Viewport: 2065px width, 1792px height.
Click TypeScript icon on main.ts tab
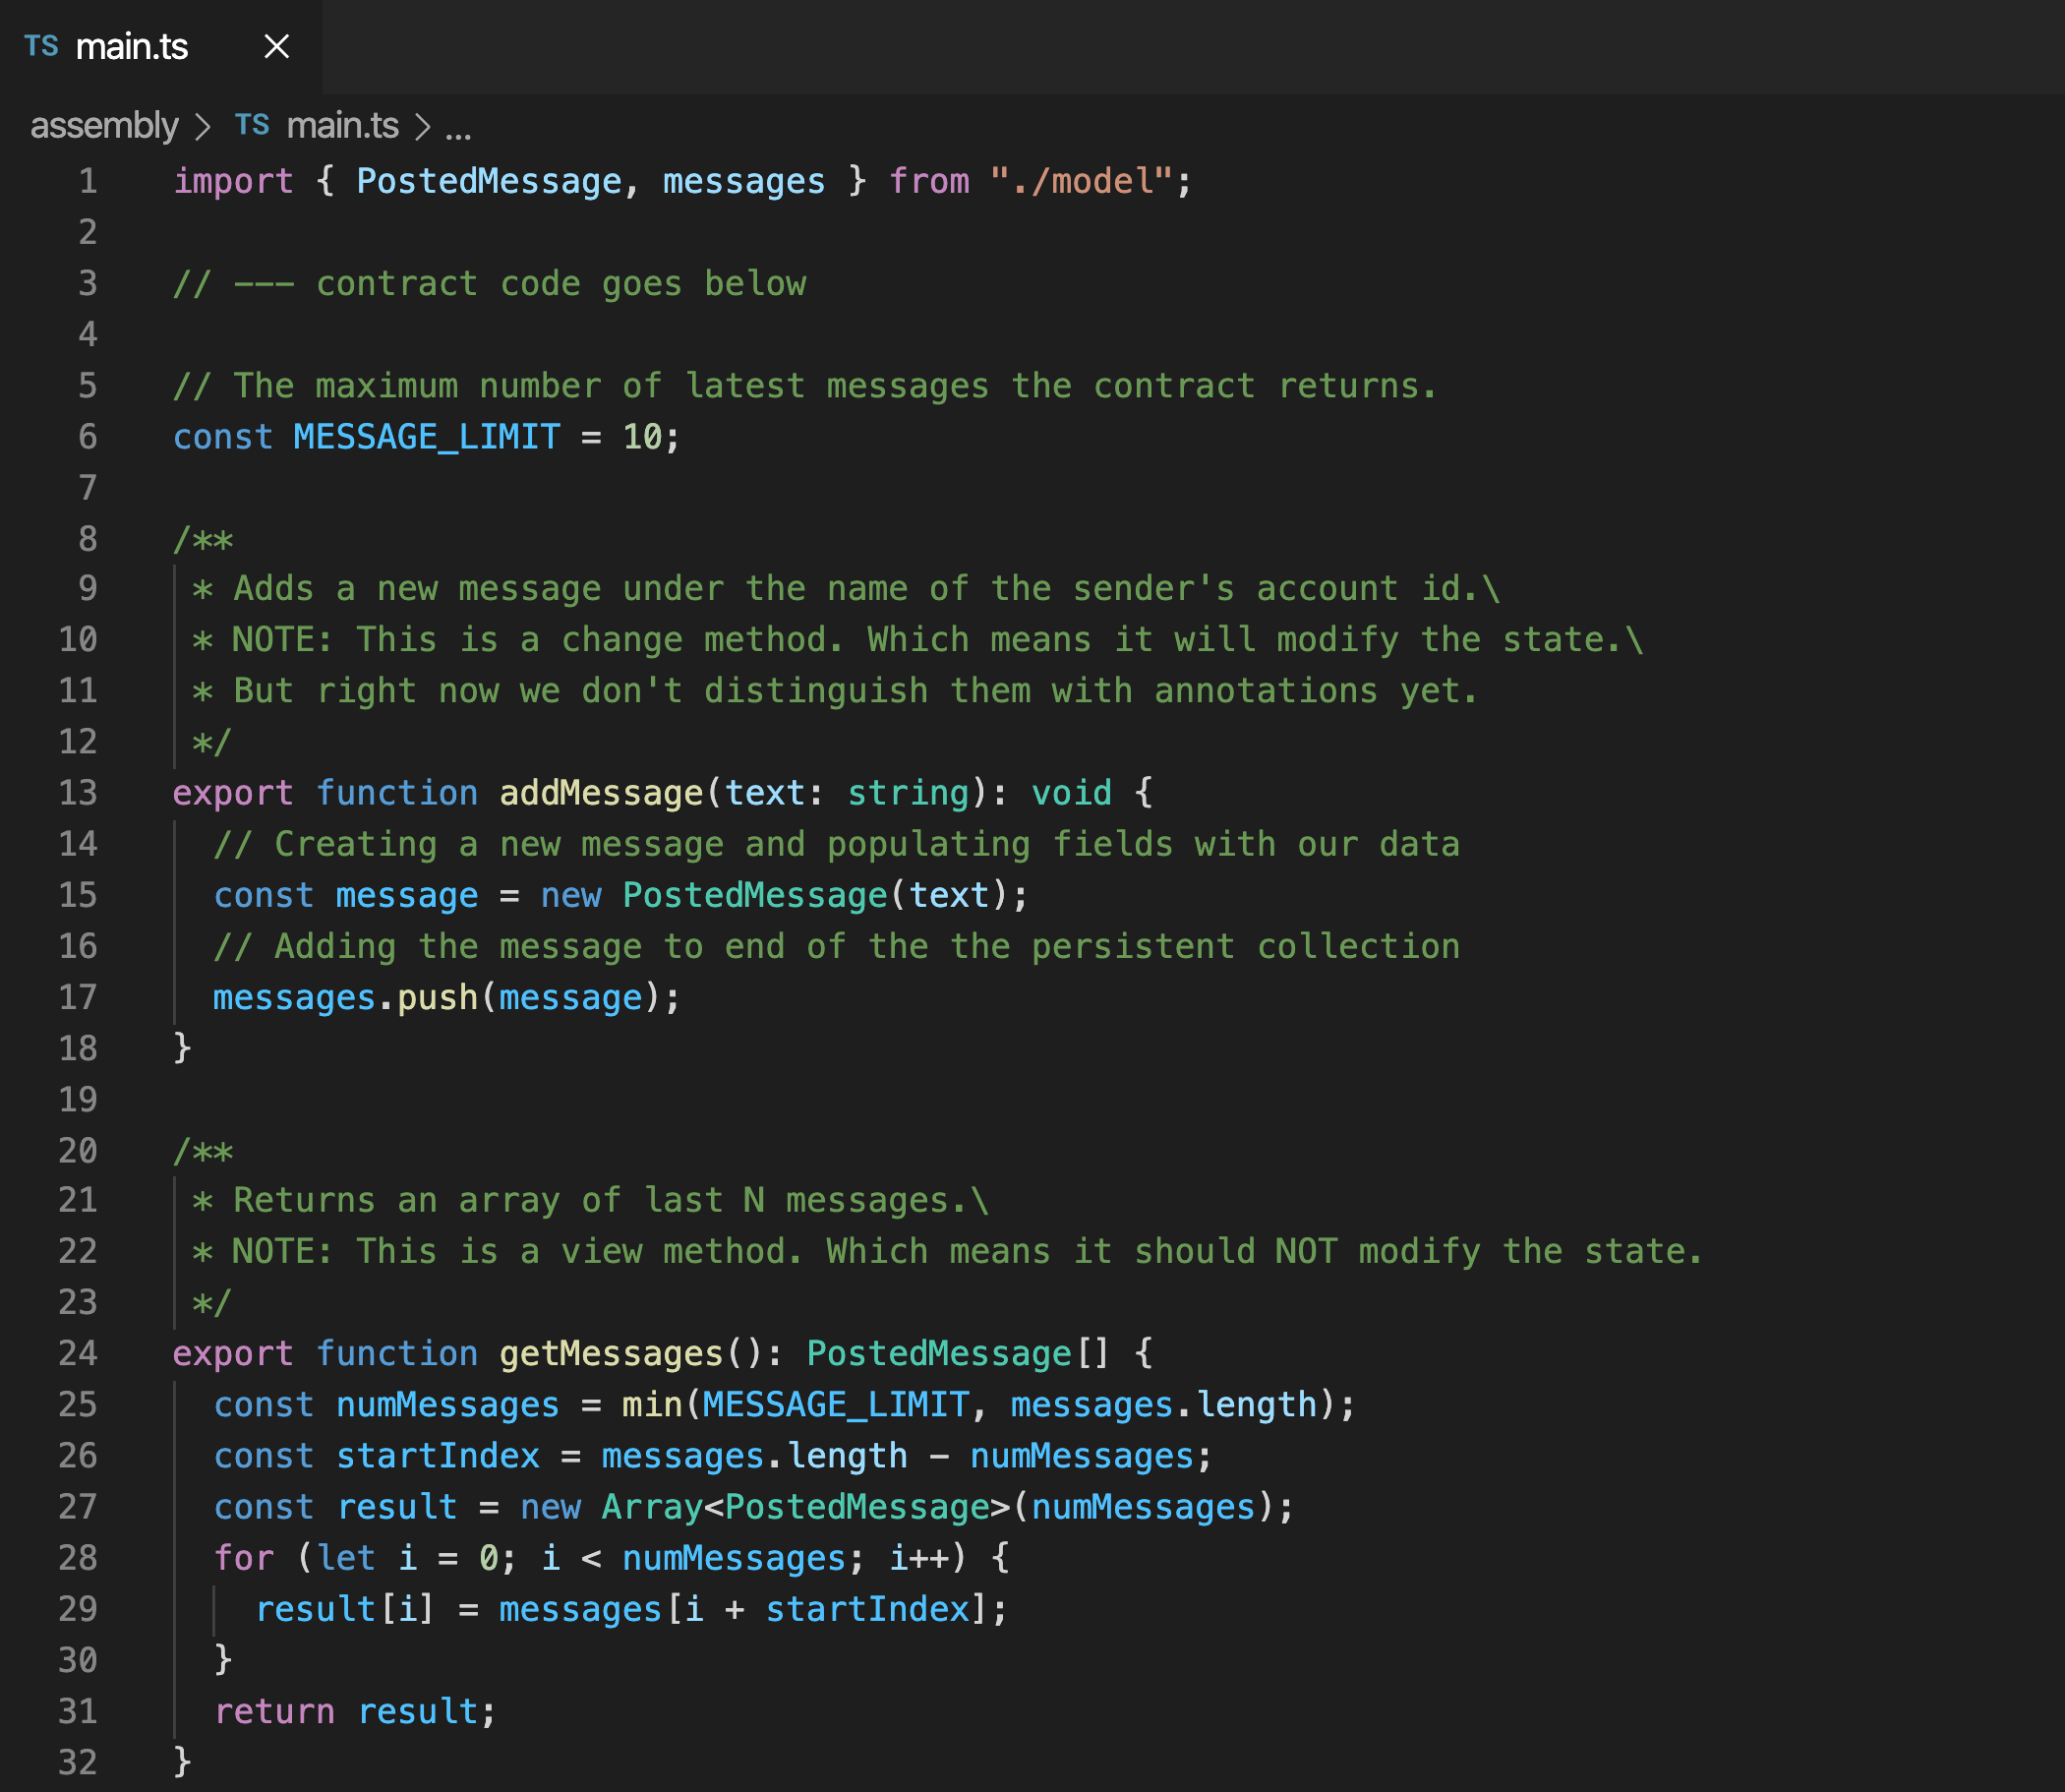41,47
